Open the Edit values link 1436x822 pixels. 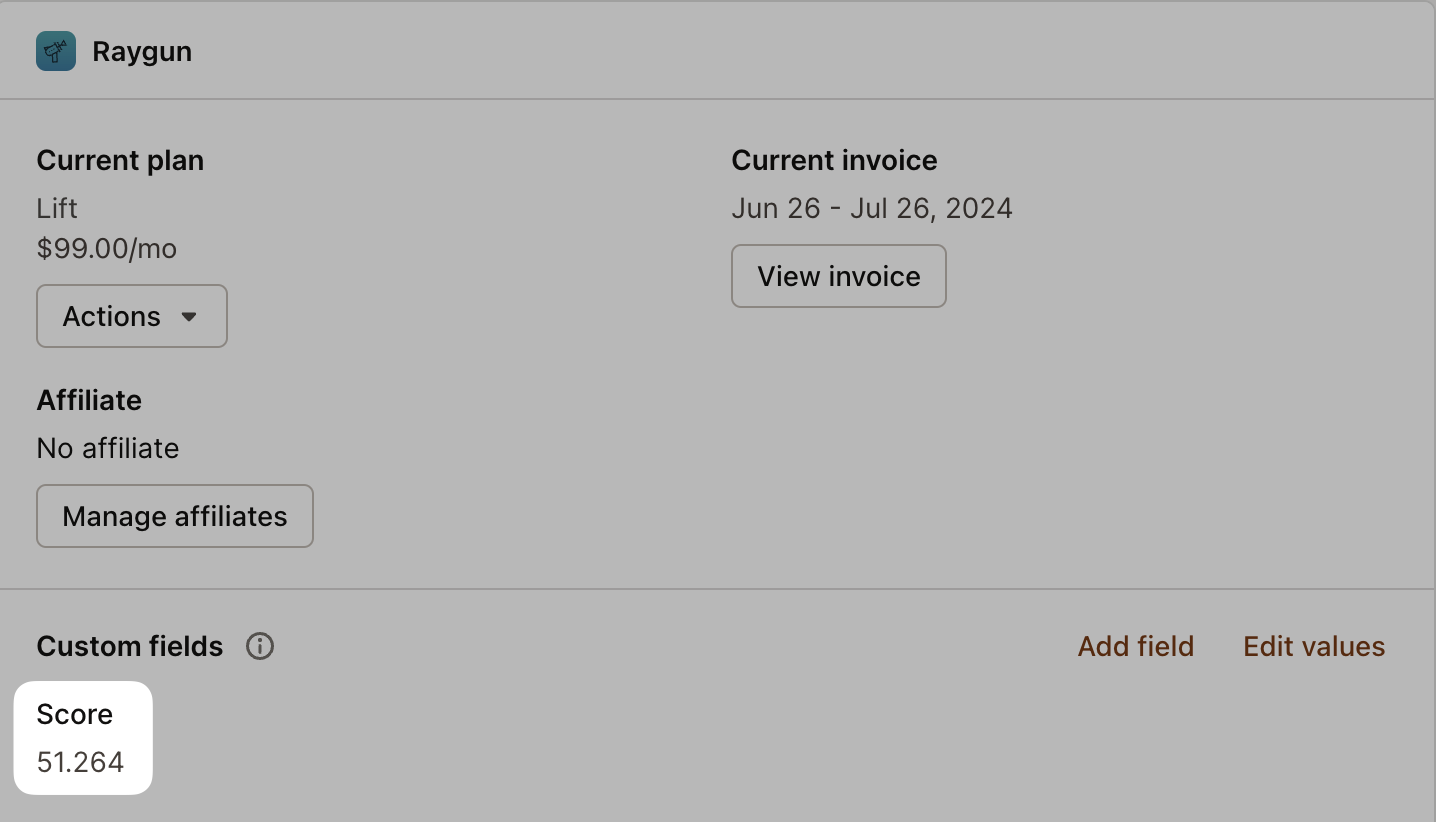coord(1313,646)
